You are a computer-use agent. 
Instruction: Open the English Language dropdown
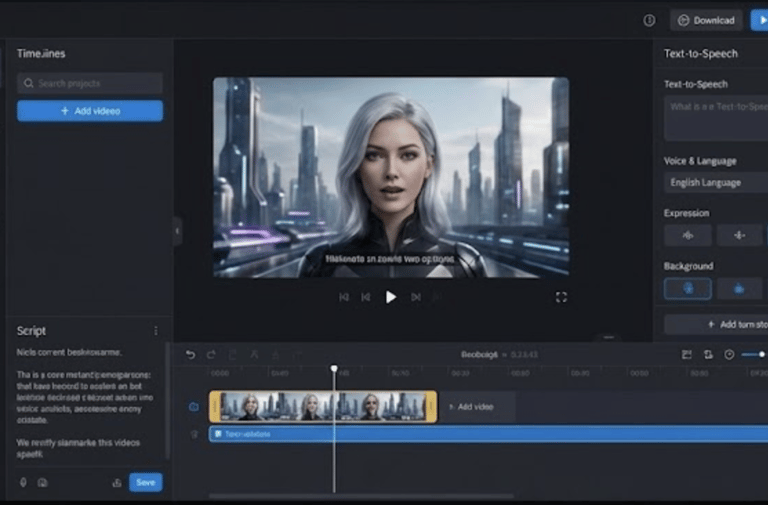point(716,183)
